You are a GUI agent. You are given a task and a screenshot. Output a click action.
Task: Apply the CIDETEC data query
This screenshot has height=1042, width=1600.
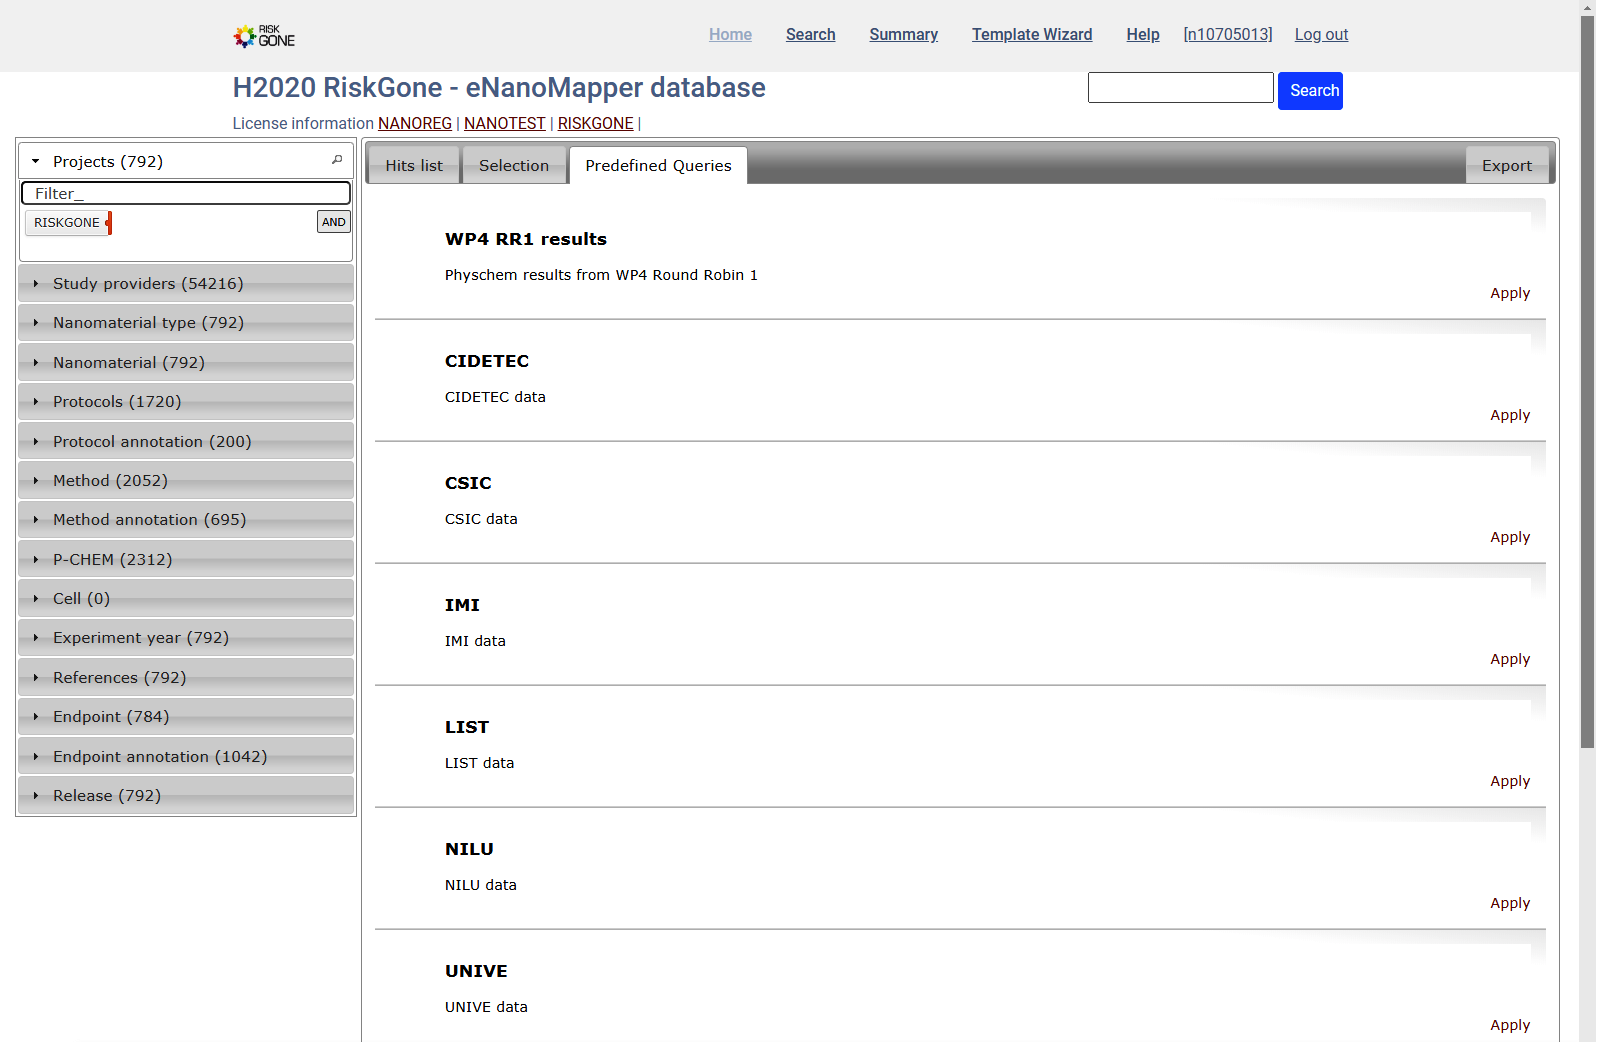click(x=1510, y=415)
